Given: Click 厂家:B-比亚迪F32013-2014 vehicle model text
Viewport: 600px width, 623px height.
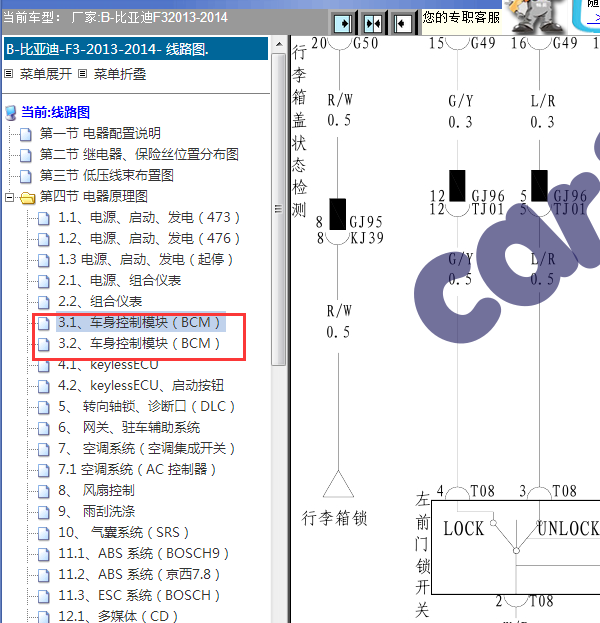Looking at the screenshot, I should [150, 18].
